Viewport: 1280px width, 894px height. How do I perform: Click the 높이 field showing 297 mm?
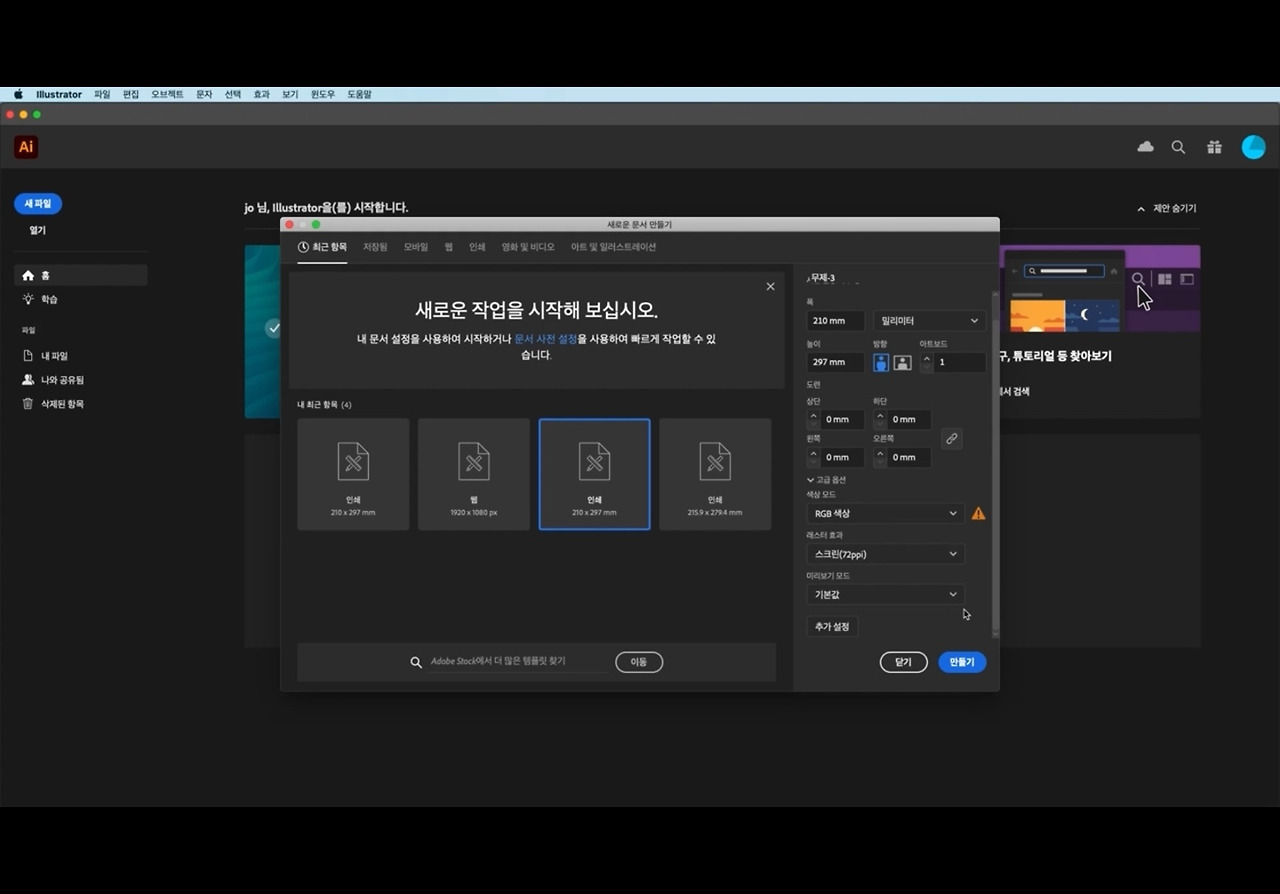pos(836,362)
